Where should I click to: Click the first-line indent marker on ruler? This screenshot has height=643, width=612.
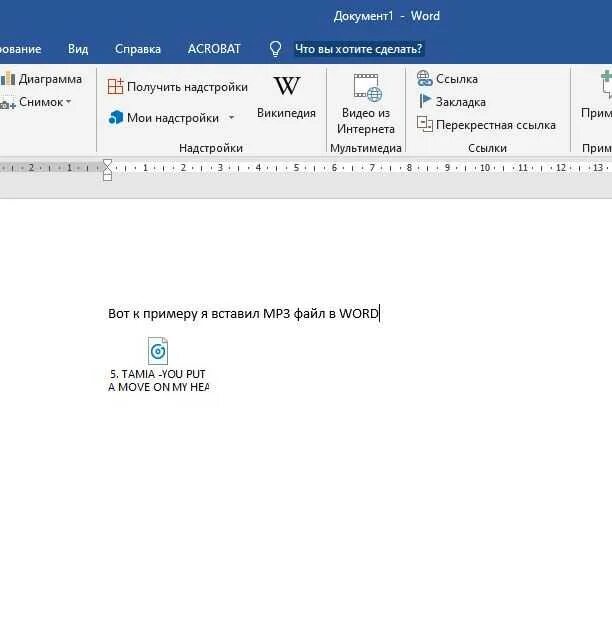click(107, 164)
